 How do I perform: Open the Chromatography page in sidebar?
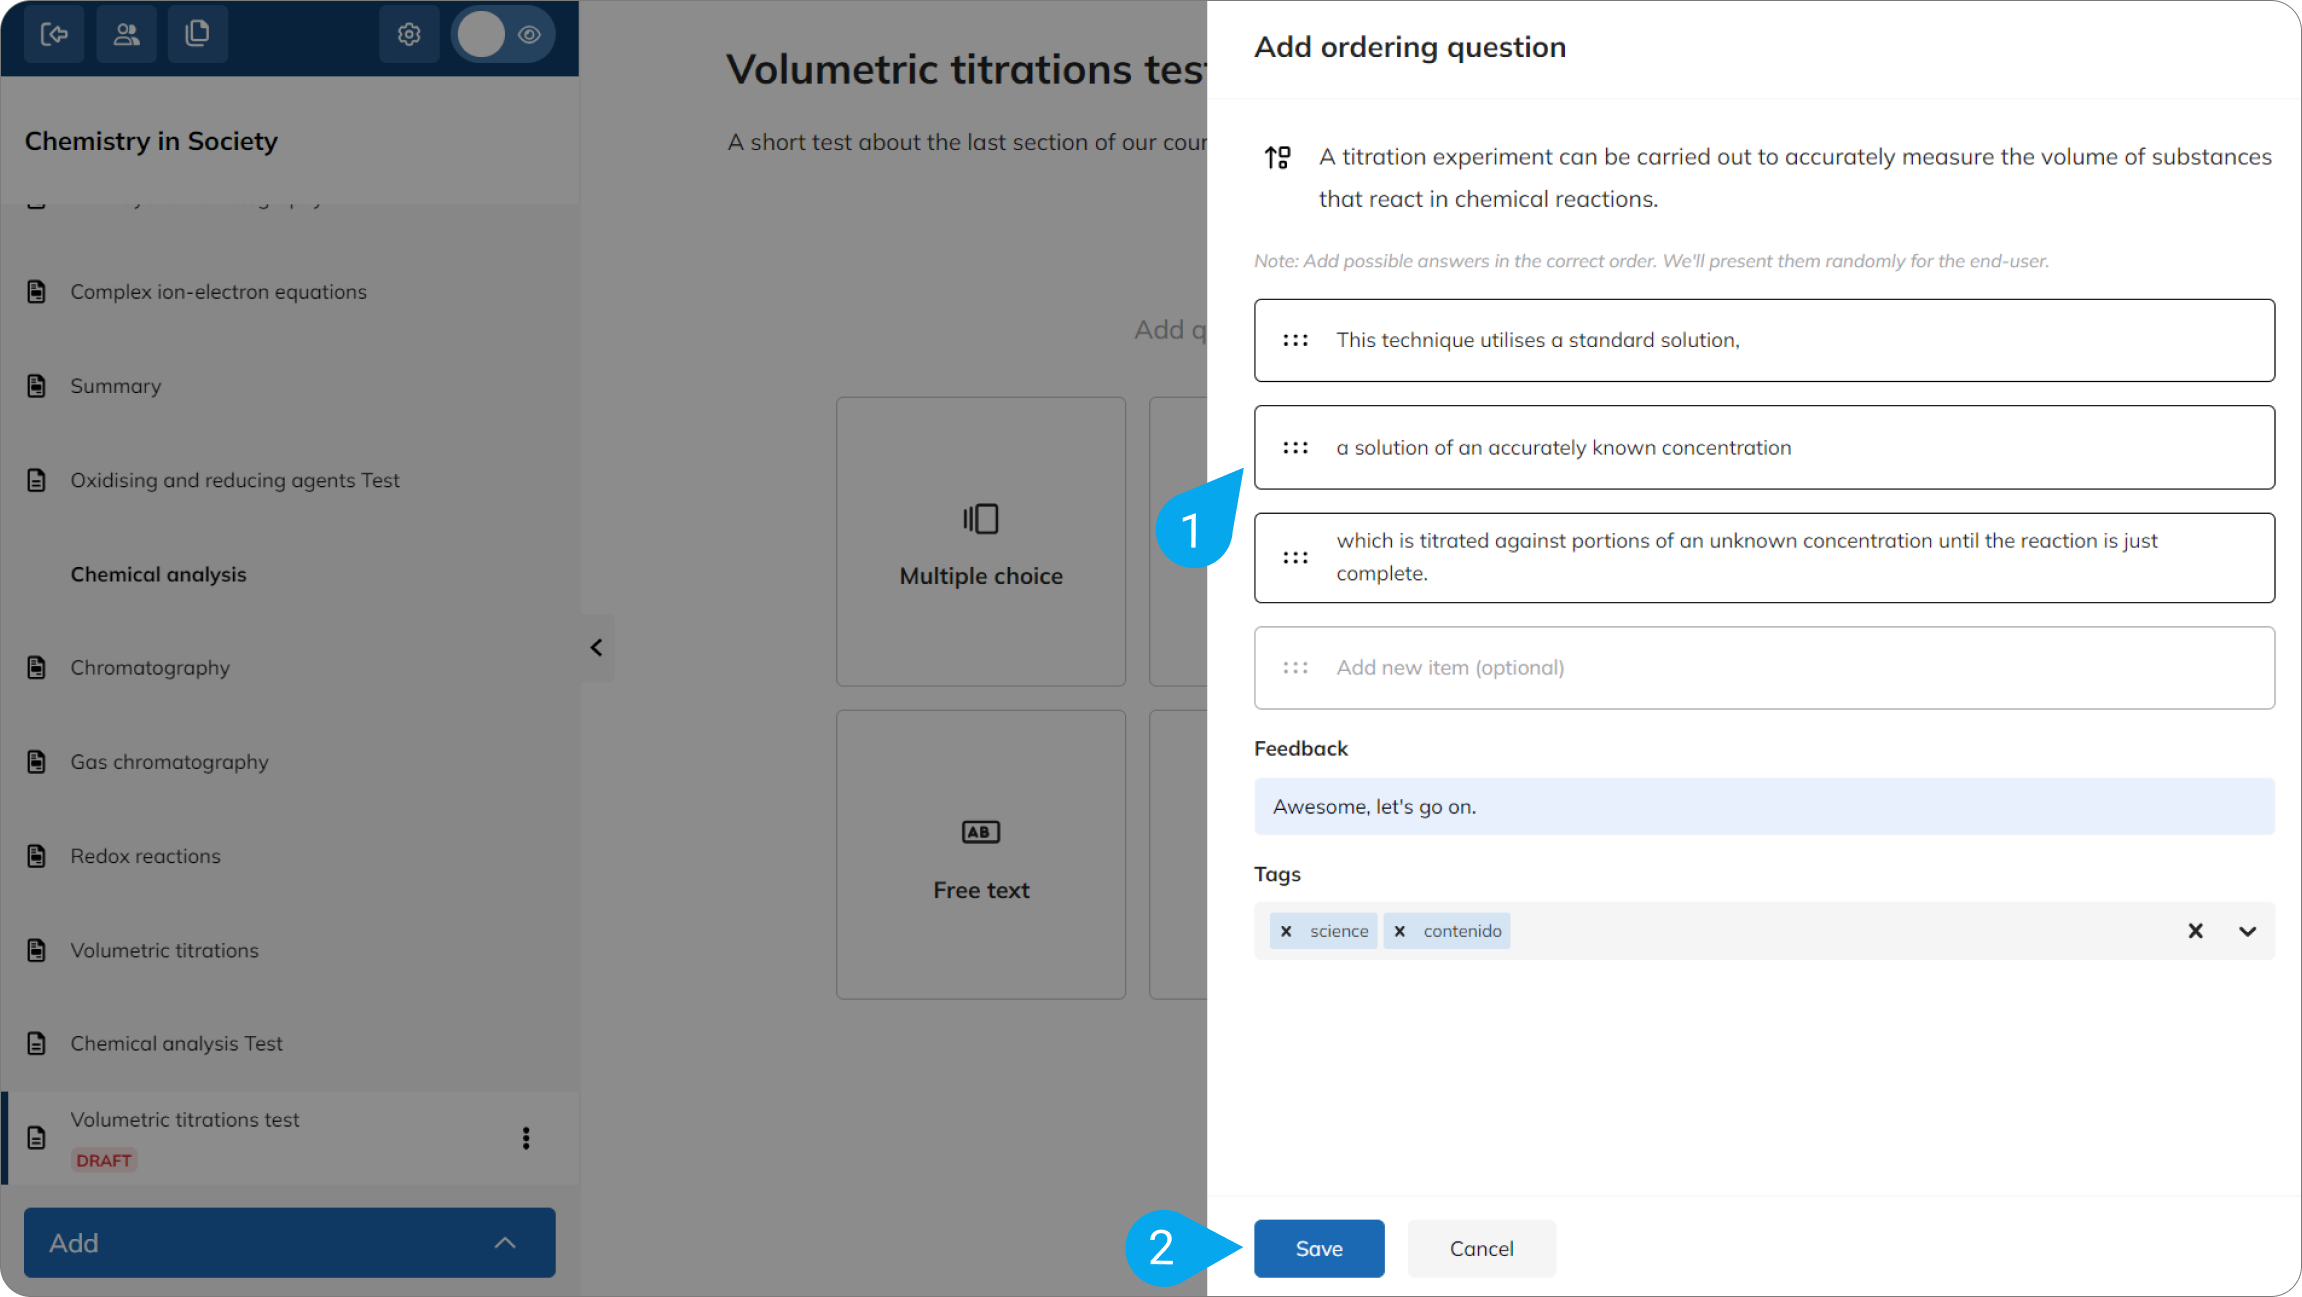point(150,668)
